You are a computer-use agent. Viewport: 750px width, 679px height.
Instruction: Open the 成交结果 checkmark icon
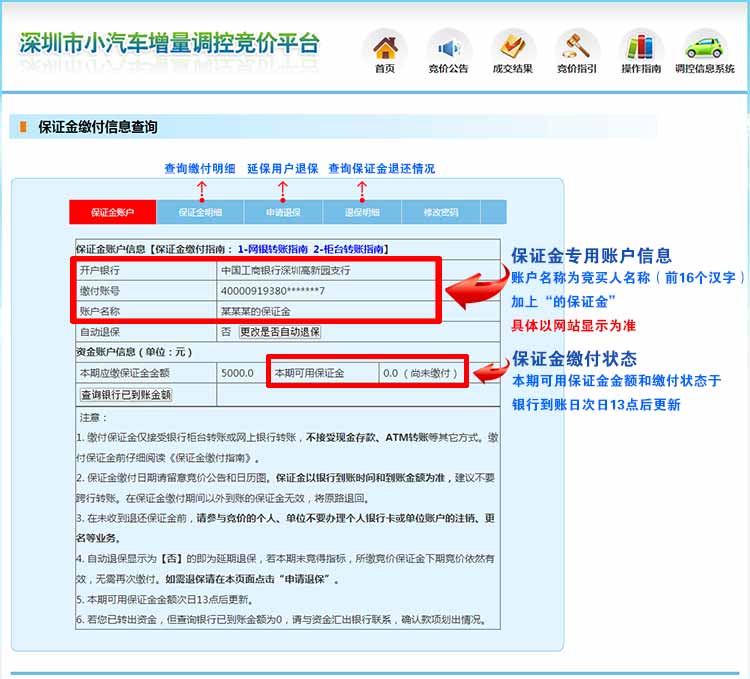click(x=512, y=46)
